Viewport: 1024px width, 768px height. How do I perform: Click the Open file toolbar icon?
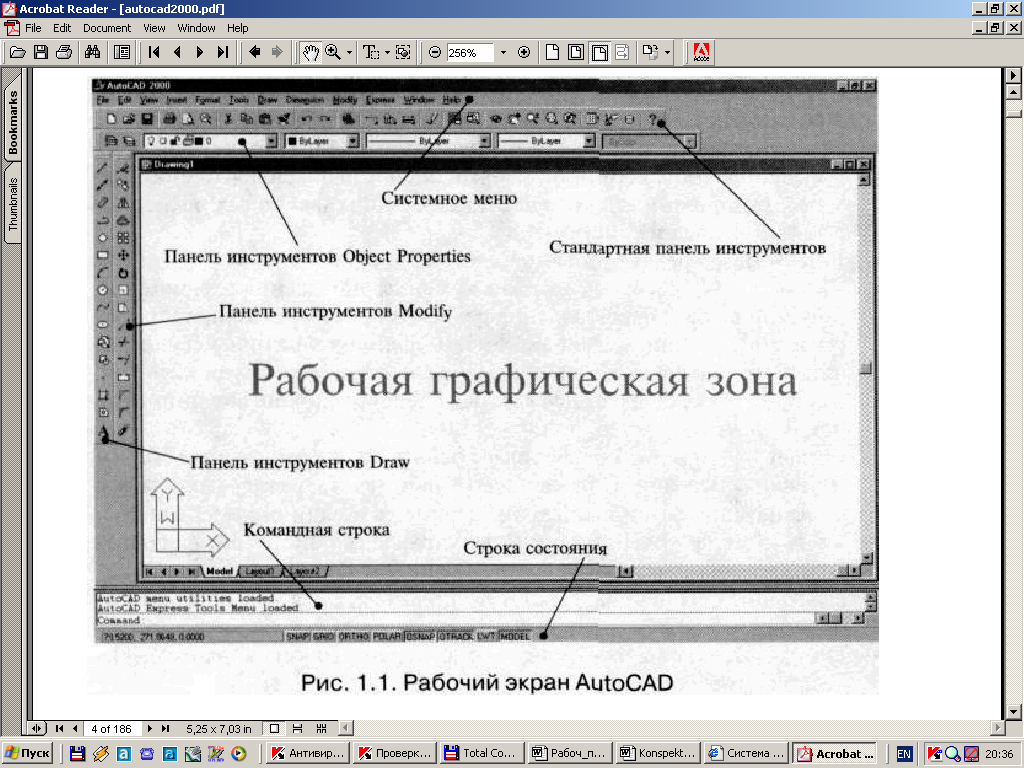pyautogui.click(x=18, y=52)
